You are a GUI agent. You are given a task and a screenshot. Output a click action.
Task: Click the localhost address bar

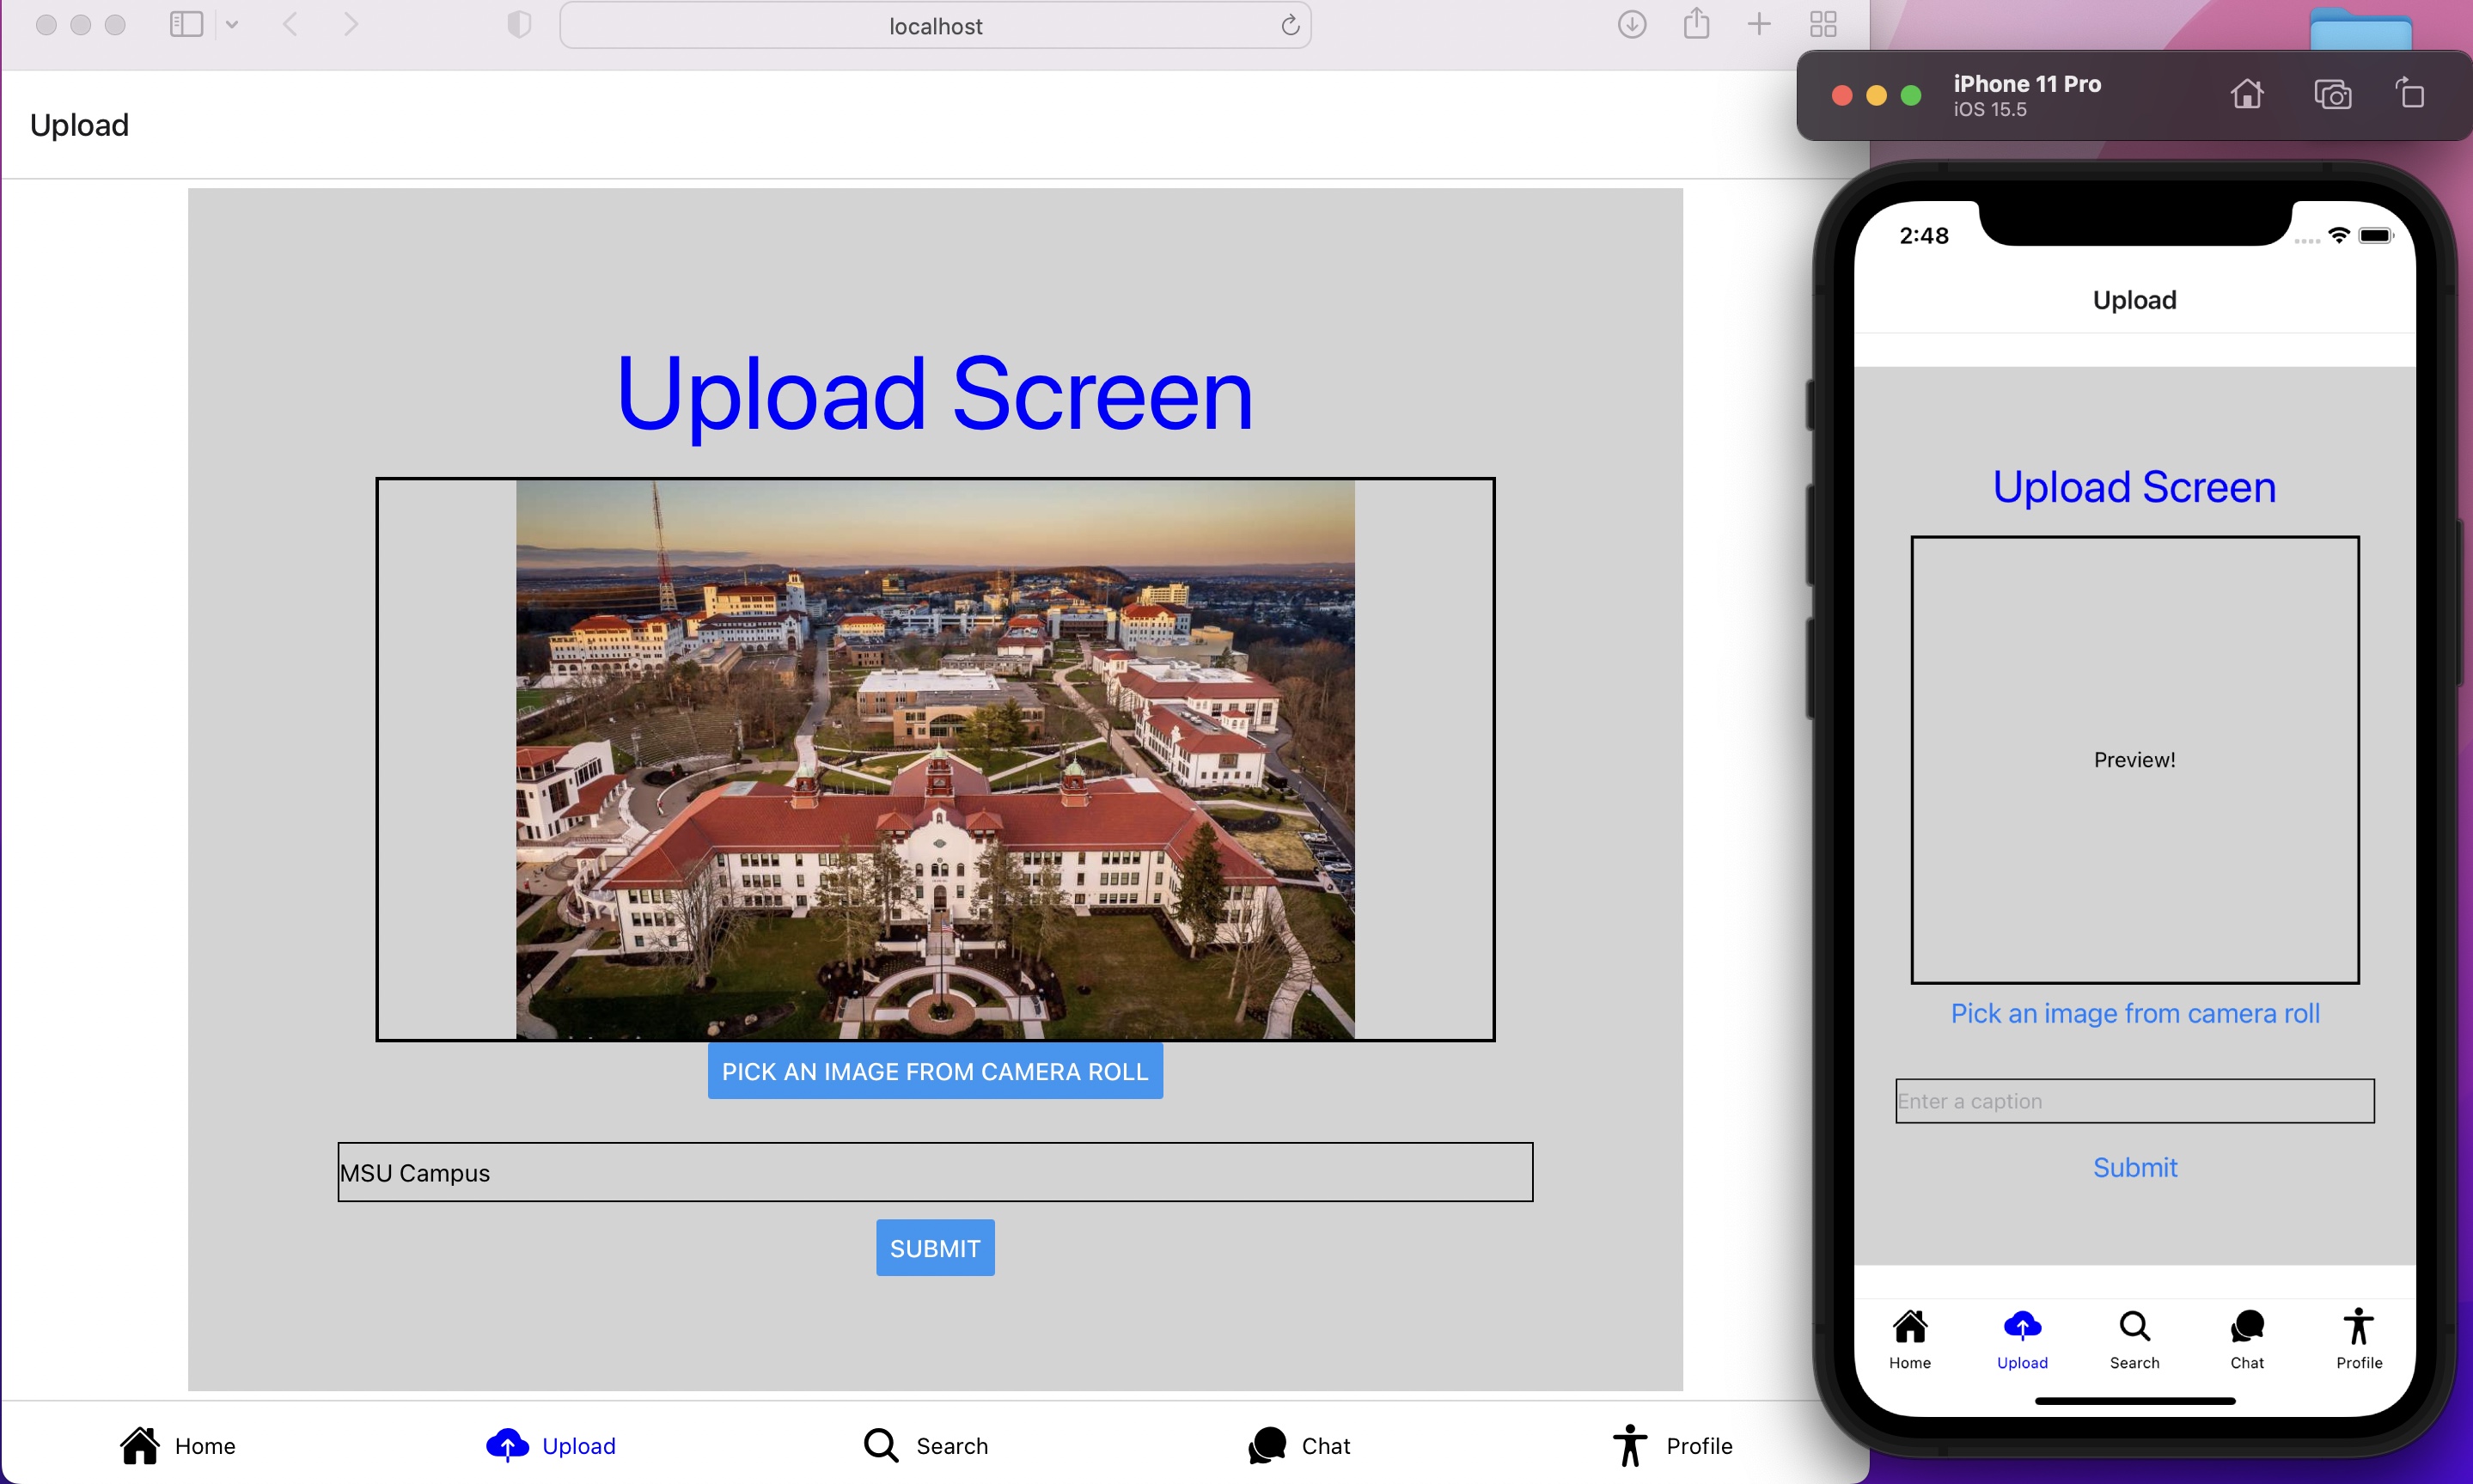click(935, 25)
